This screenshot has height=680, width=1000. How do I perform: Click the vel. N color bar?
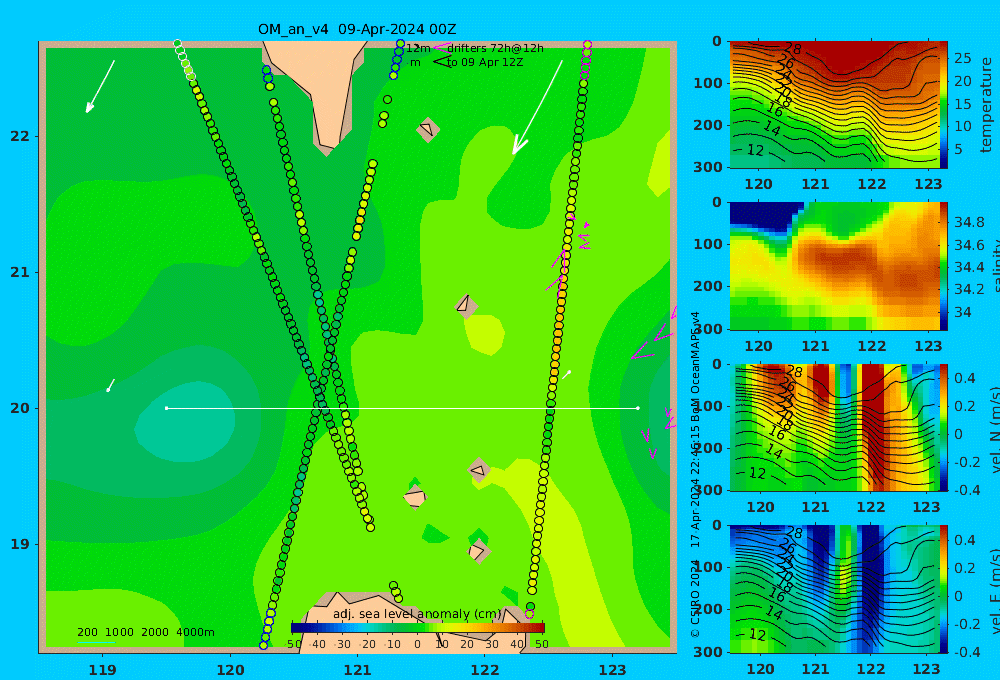[944, 427]
